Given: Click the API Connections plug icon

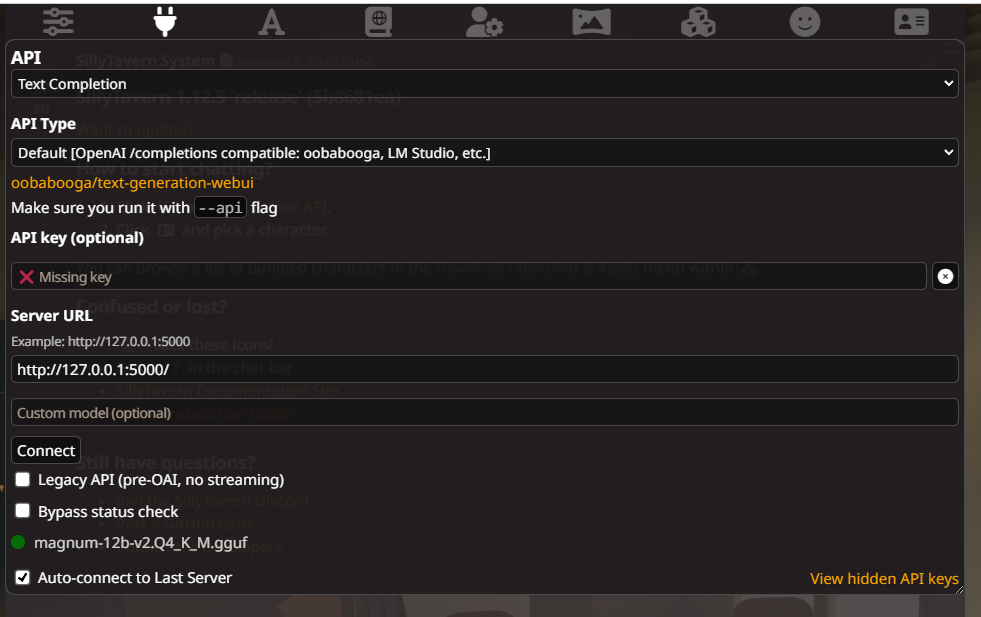Looking at the screenshot, I should [165, 22].
